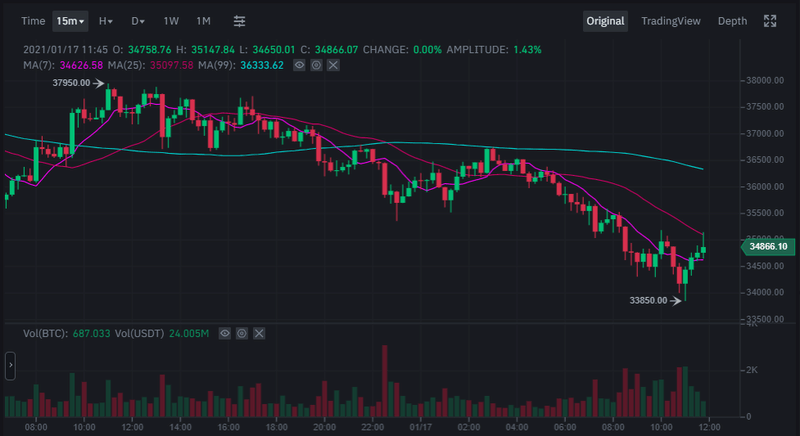
Task: Remove the Vol indicator
Action: click(259, 331)
